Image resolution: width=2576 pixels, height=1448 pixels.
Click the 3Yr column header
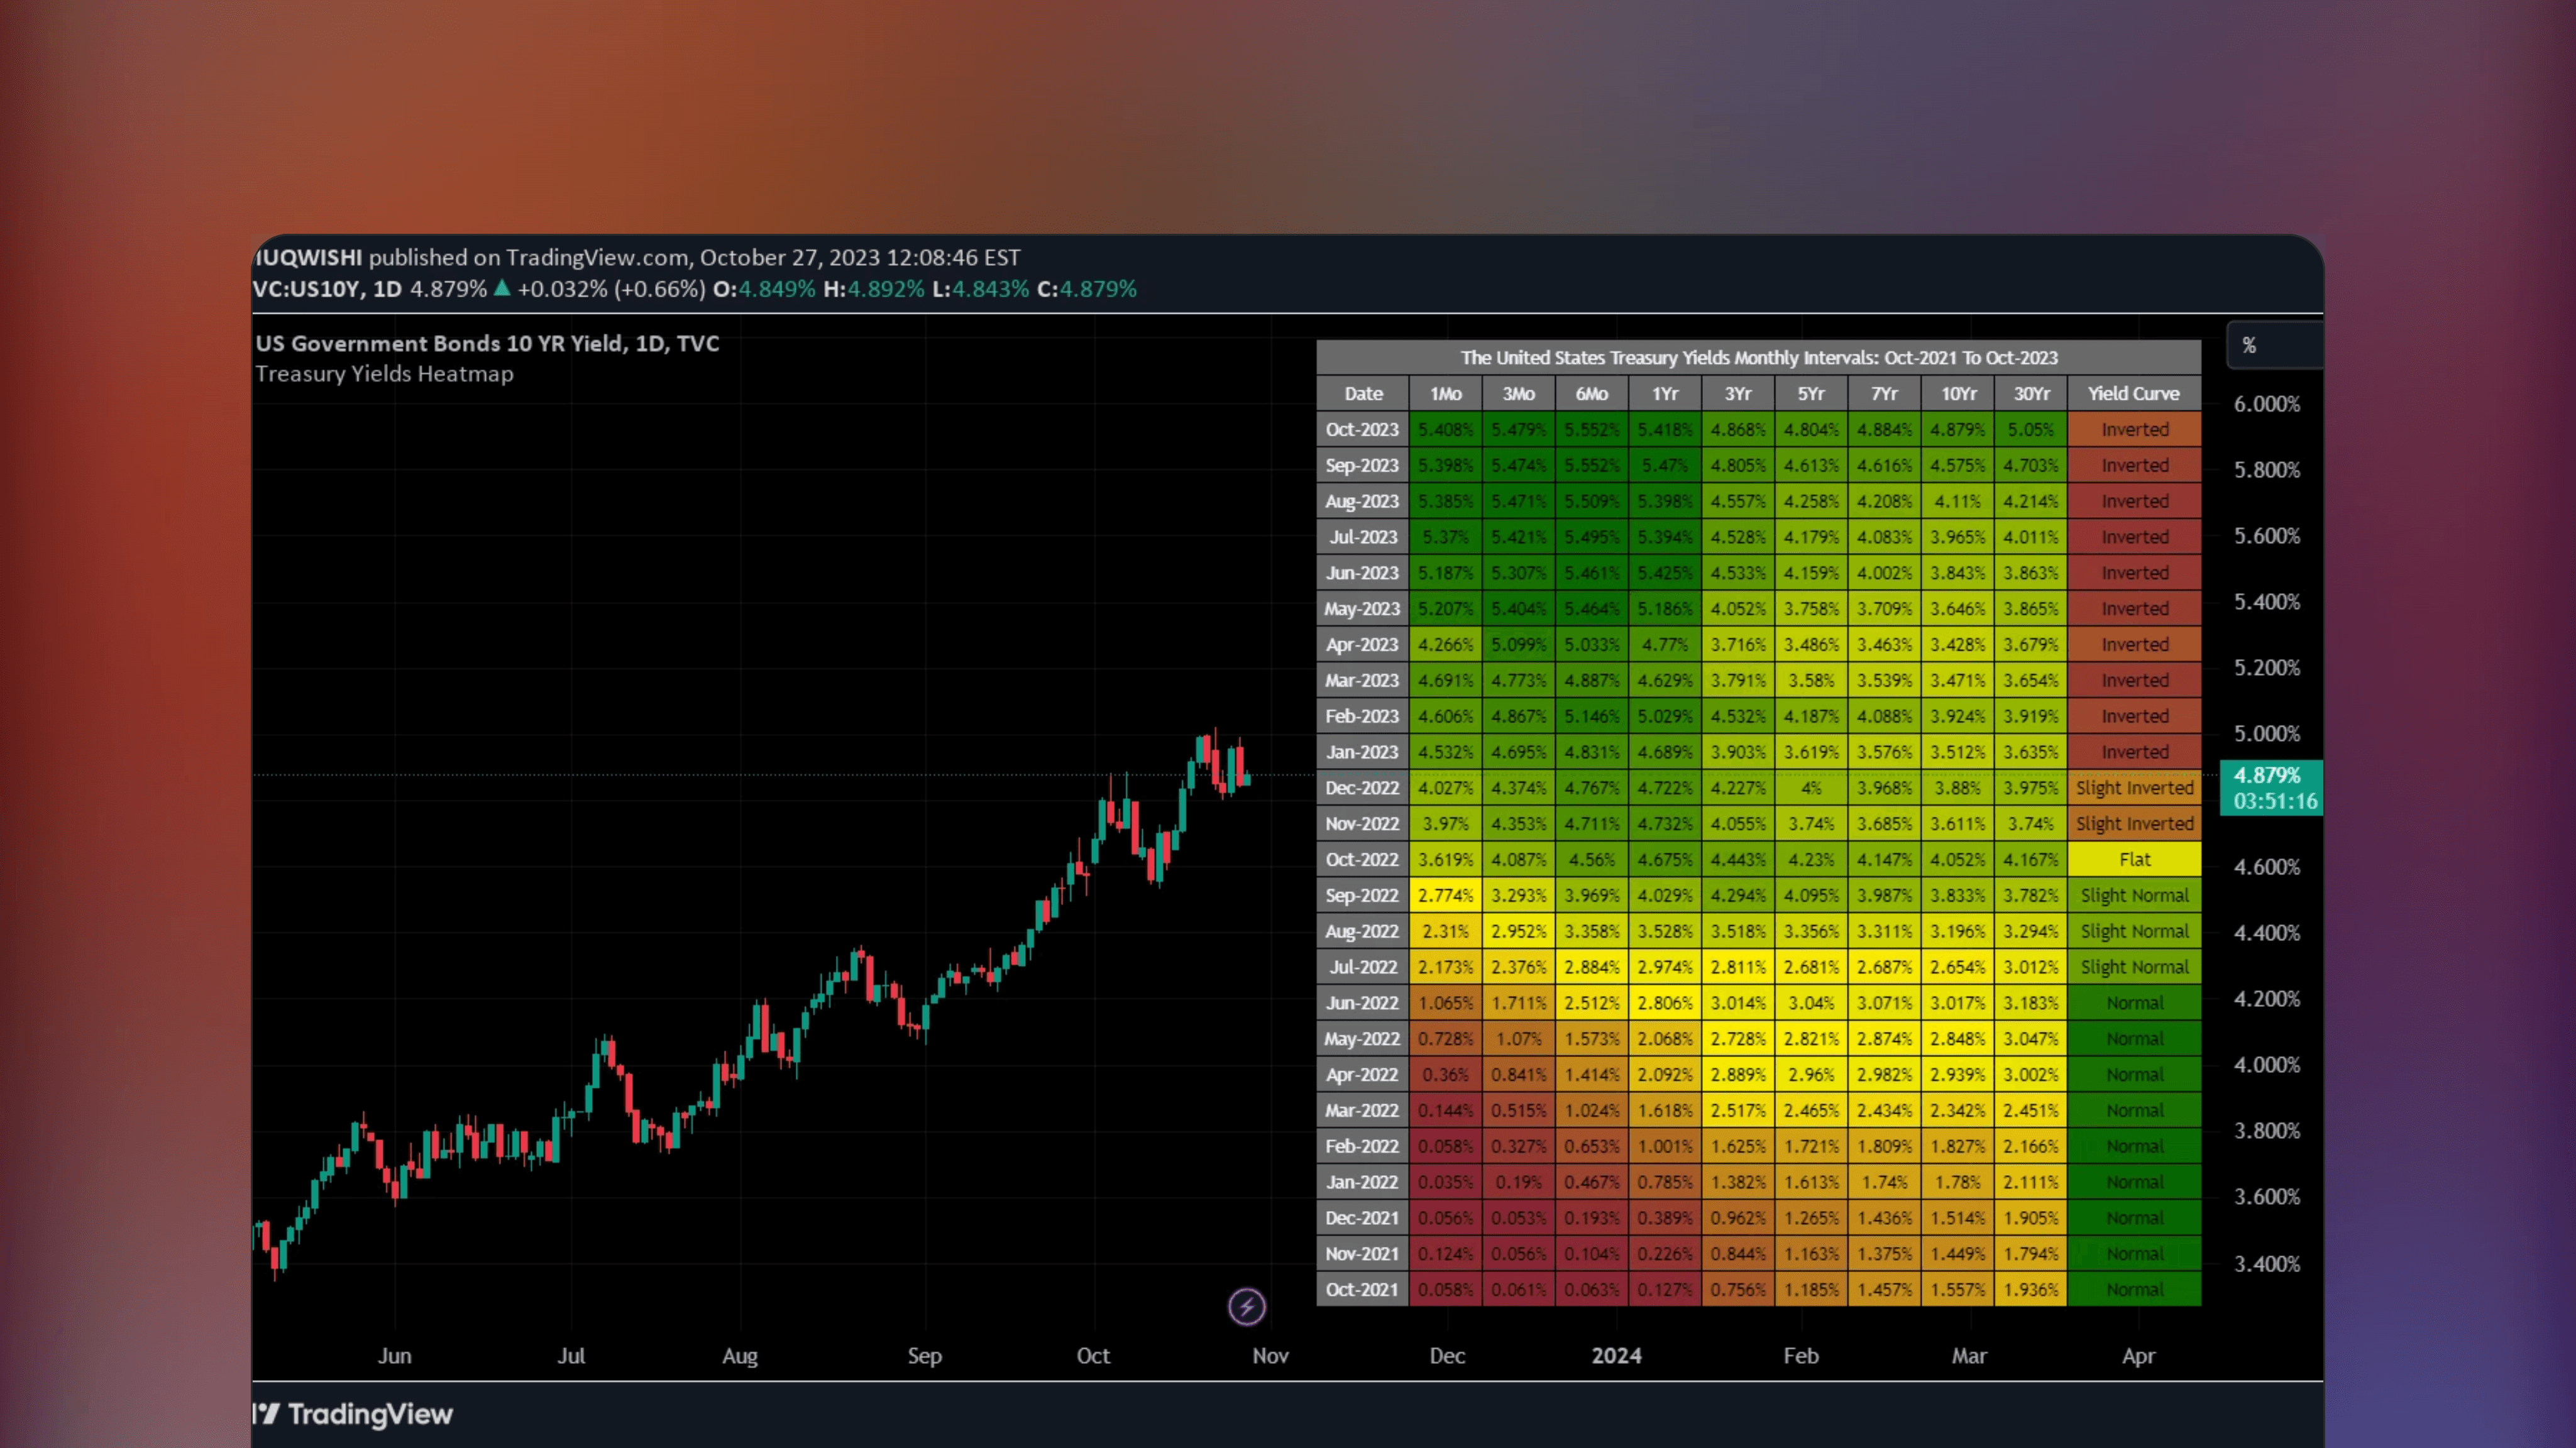[x=1738, y=393]
